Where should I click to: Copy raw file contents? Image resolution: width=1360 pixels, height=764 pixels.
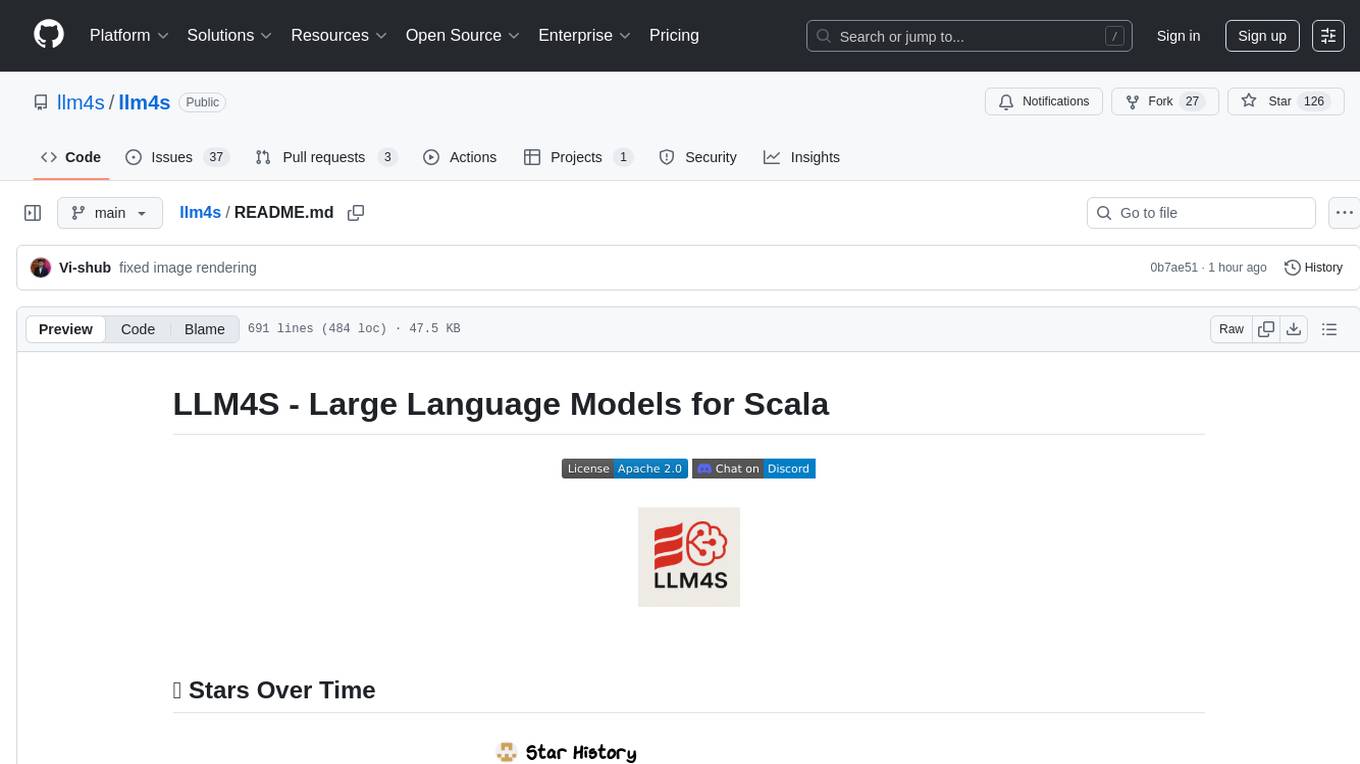coord(1266,329)
